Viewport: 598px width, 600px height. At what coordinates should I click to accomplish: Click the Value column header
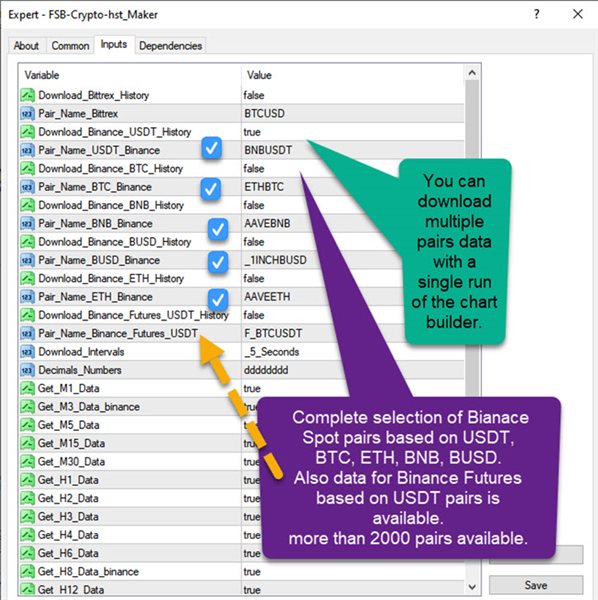(353, 75)
